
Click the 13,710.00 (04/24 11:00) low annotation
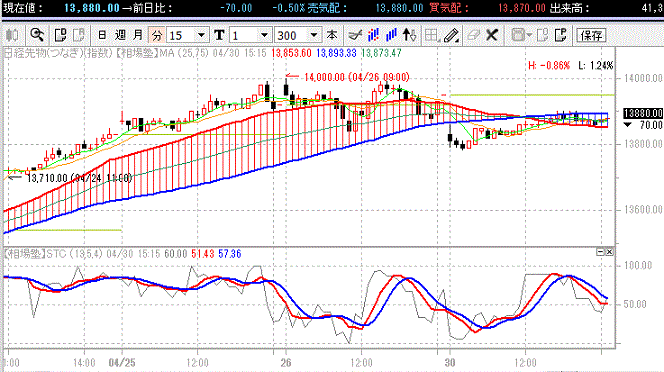tap(79, 178)
